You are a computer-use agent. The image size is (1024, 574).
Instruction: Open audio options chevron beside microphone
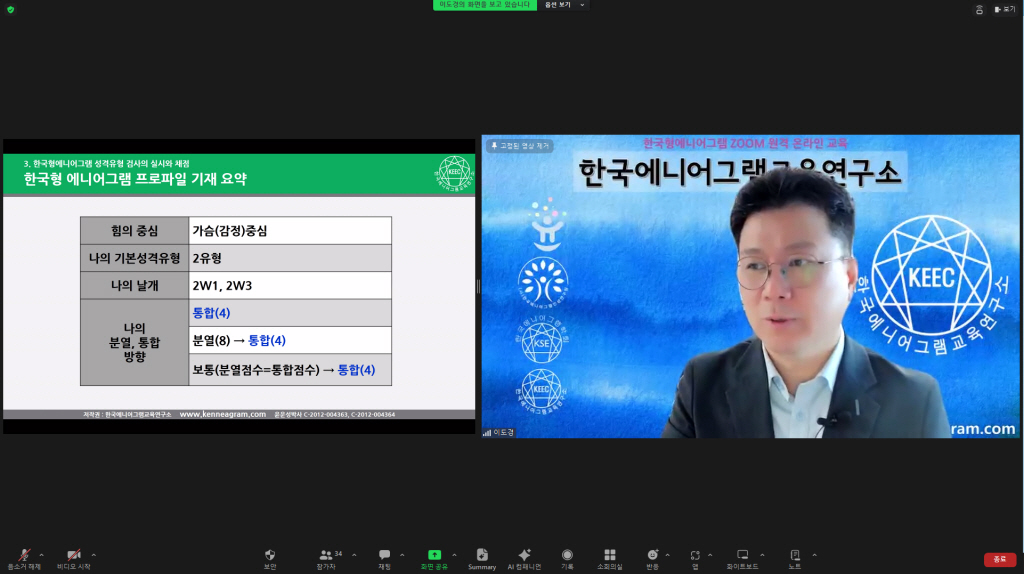coord(42,555)
